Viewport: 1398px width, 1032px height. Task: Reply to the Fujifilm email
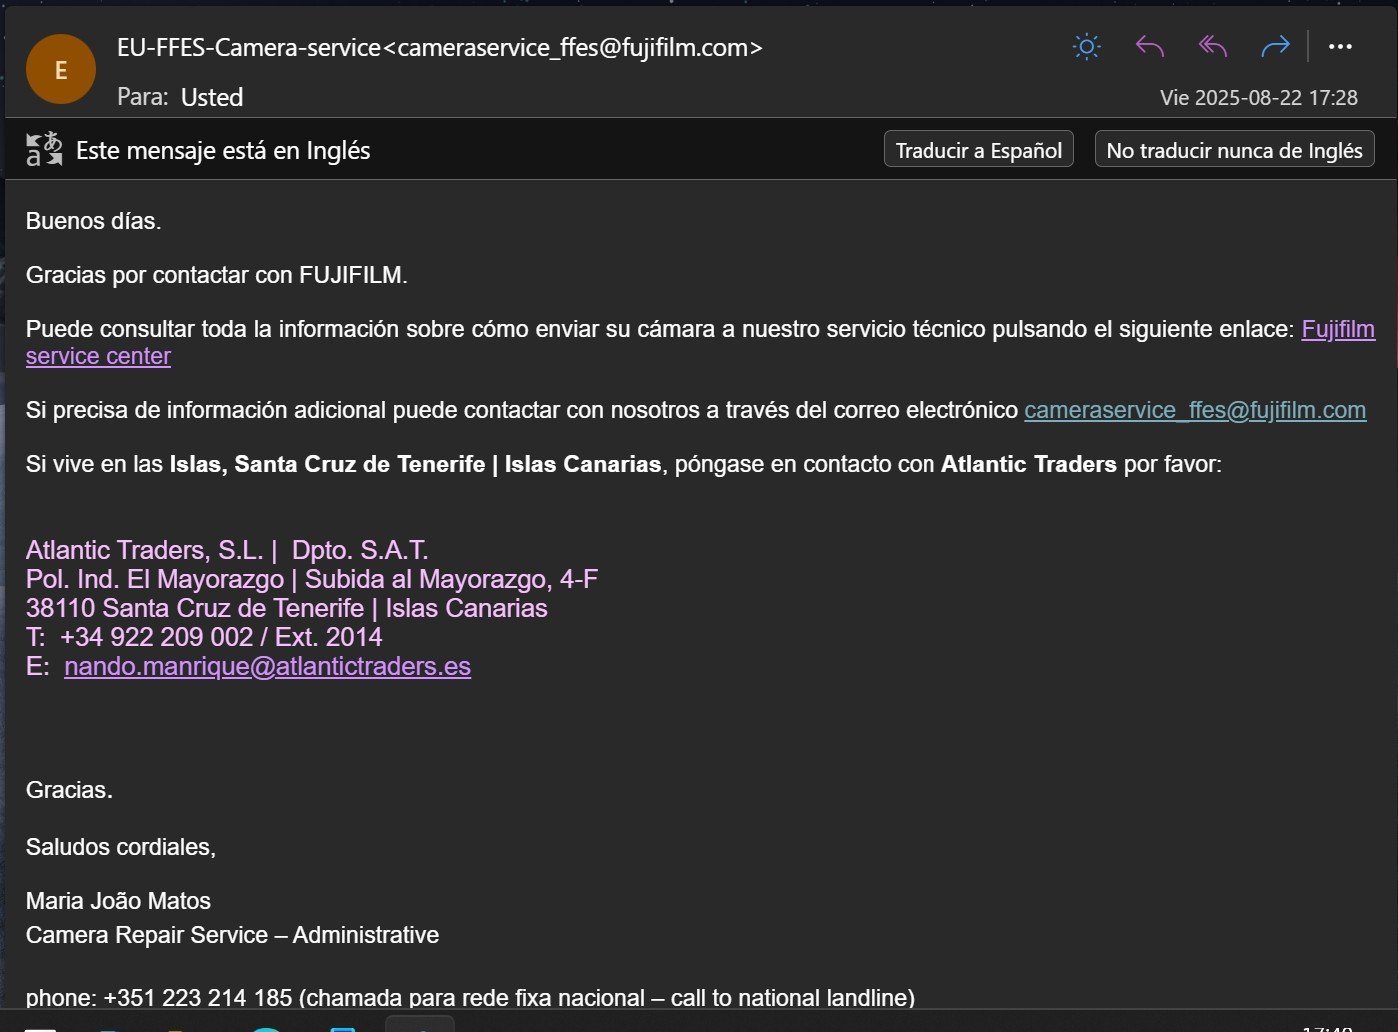(1150, 47)
